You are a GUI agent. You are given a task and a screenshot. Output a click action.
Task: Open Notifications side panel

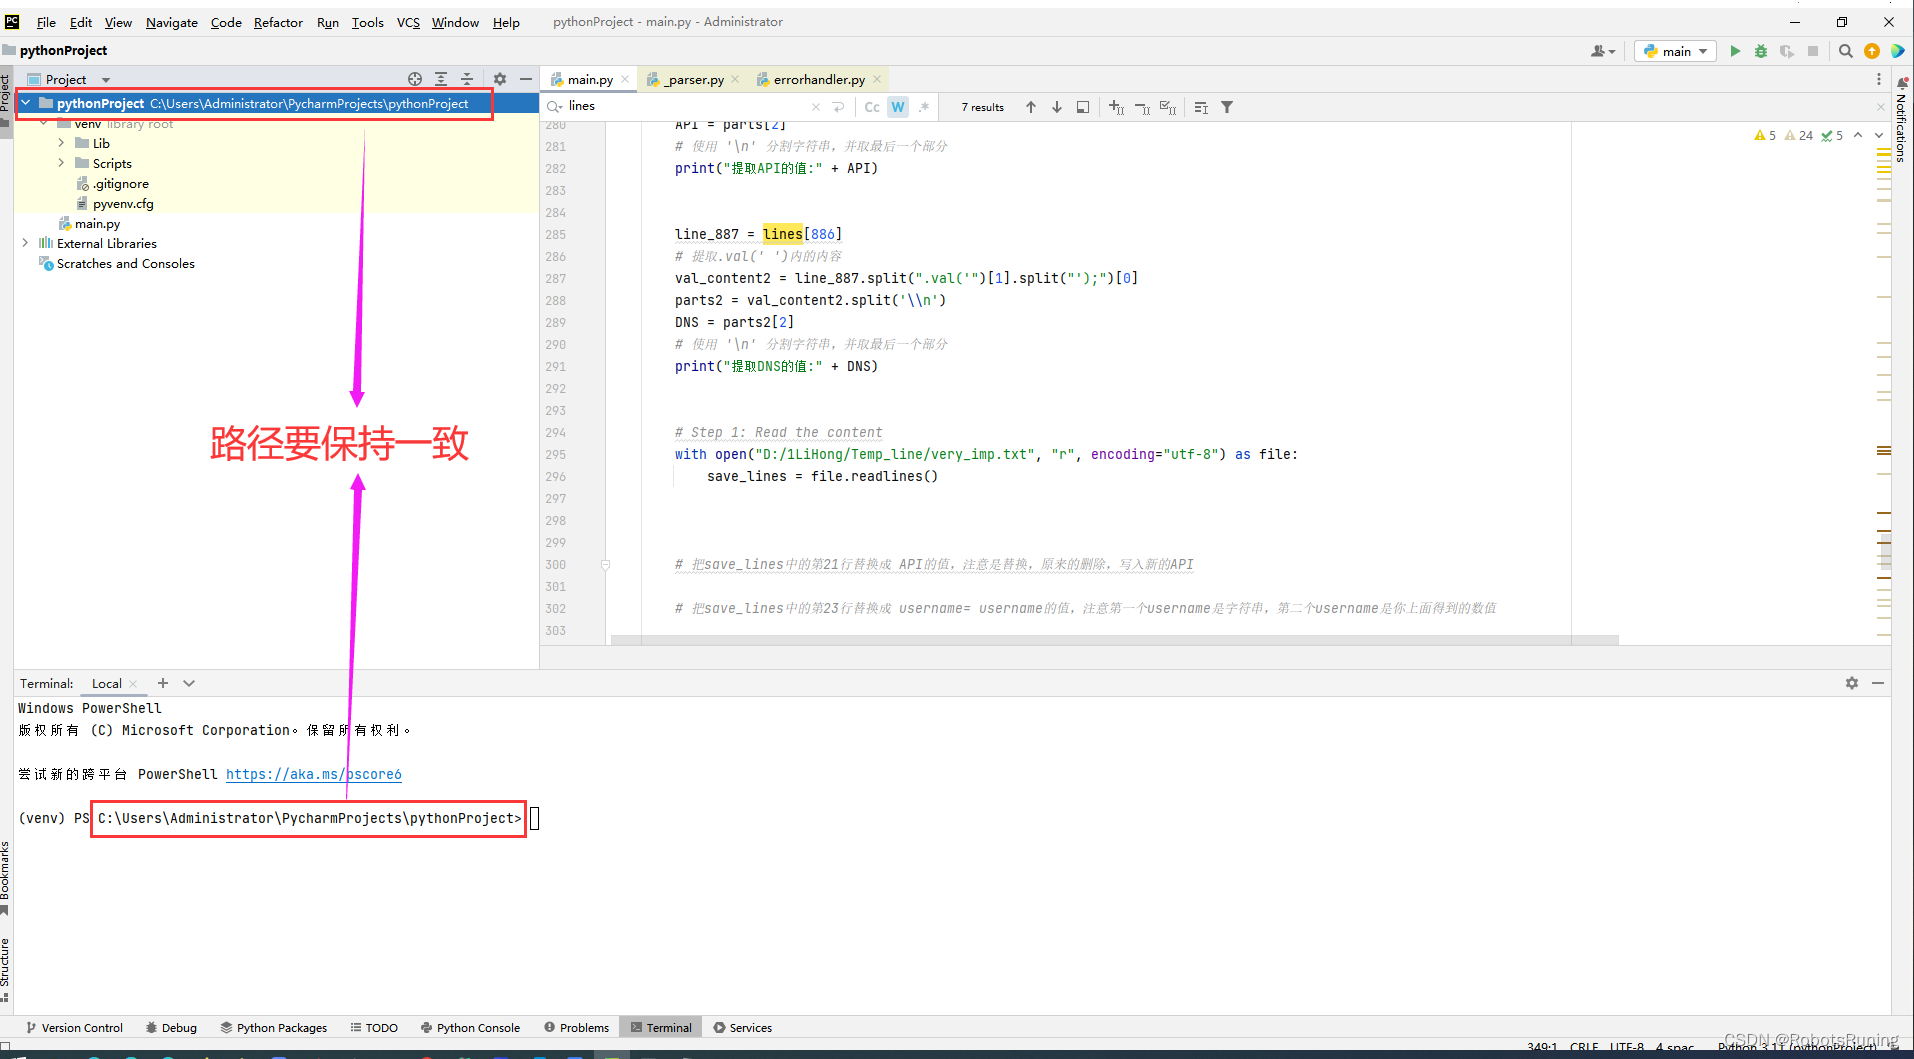pos(1901,120)
